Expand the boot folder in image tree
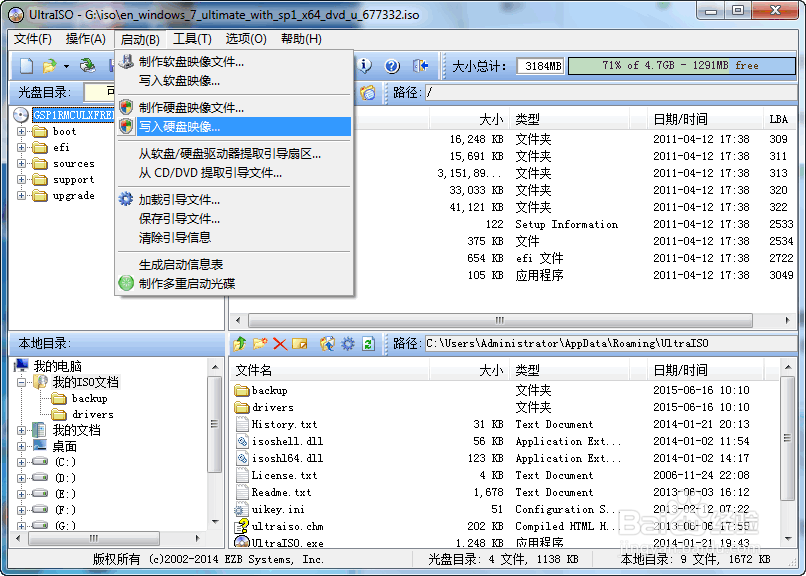Viewport: 806px width, 576px height. (x=21, y=132)
